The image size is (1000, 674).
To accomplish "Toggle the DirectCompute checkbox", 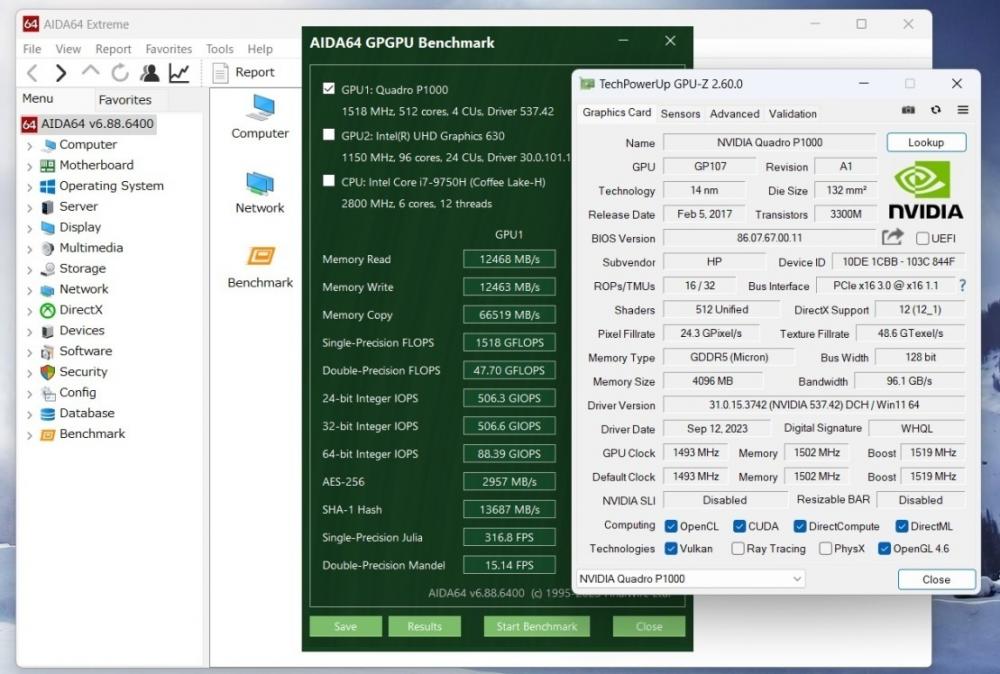I will [800, 526].
